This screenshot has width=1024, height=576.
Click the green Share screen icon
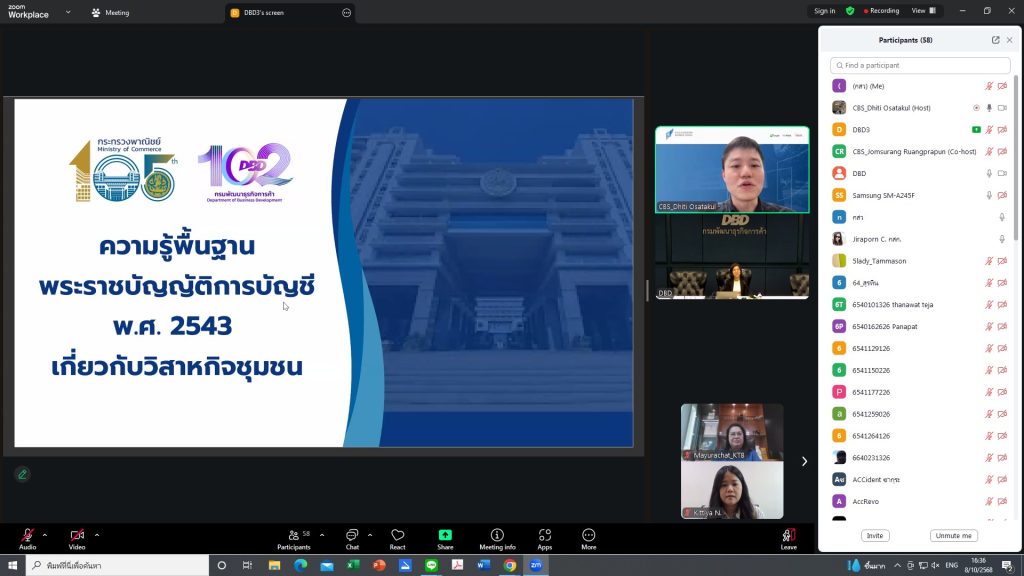point(445,539)
